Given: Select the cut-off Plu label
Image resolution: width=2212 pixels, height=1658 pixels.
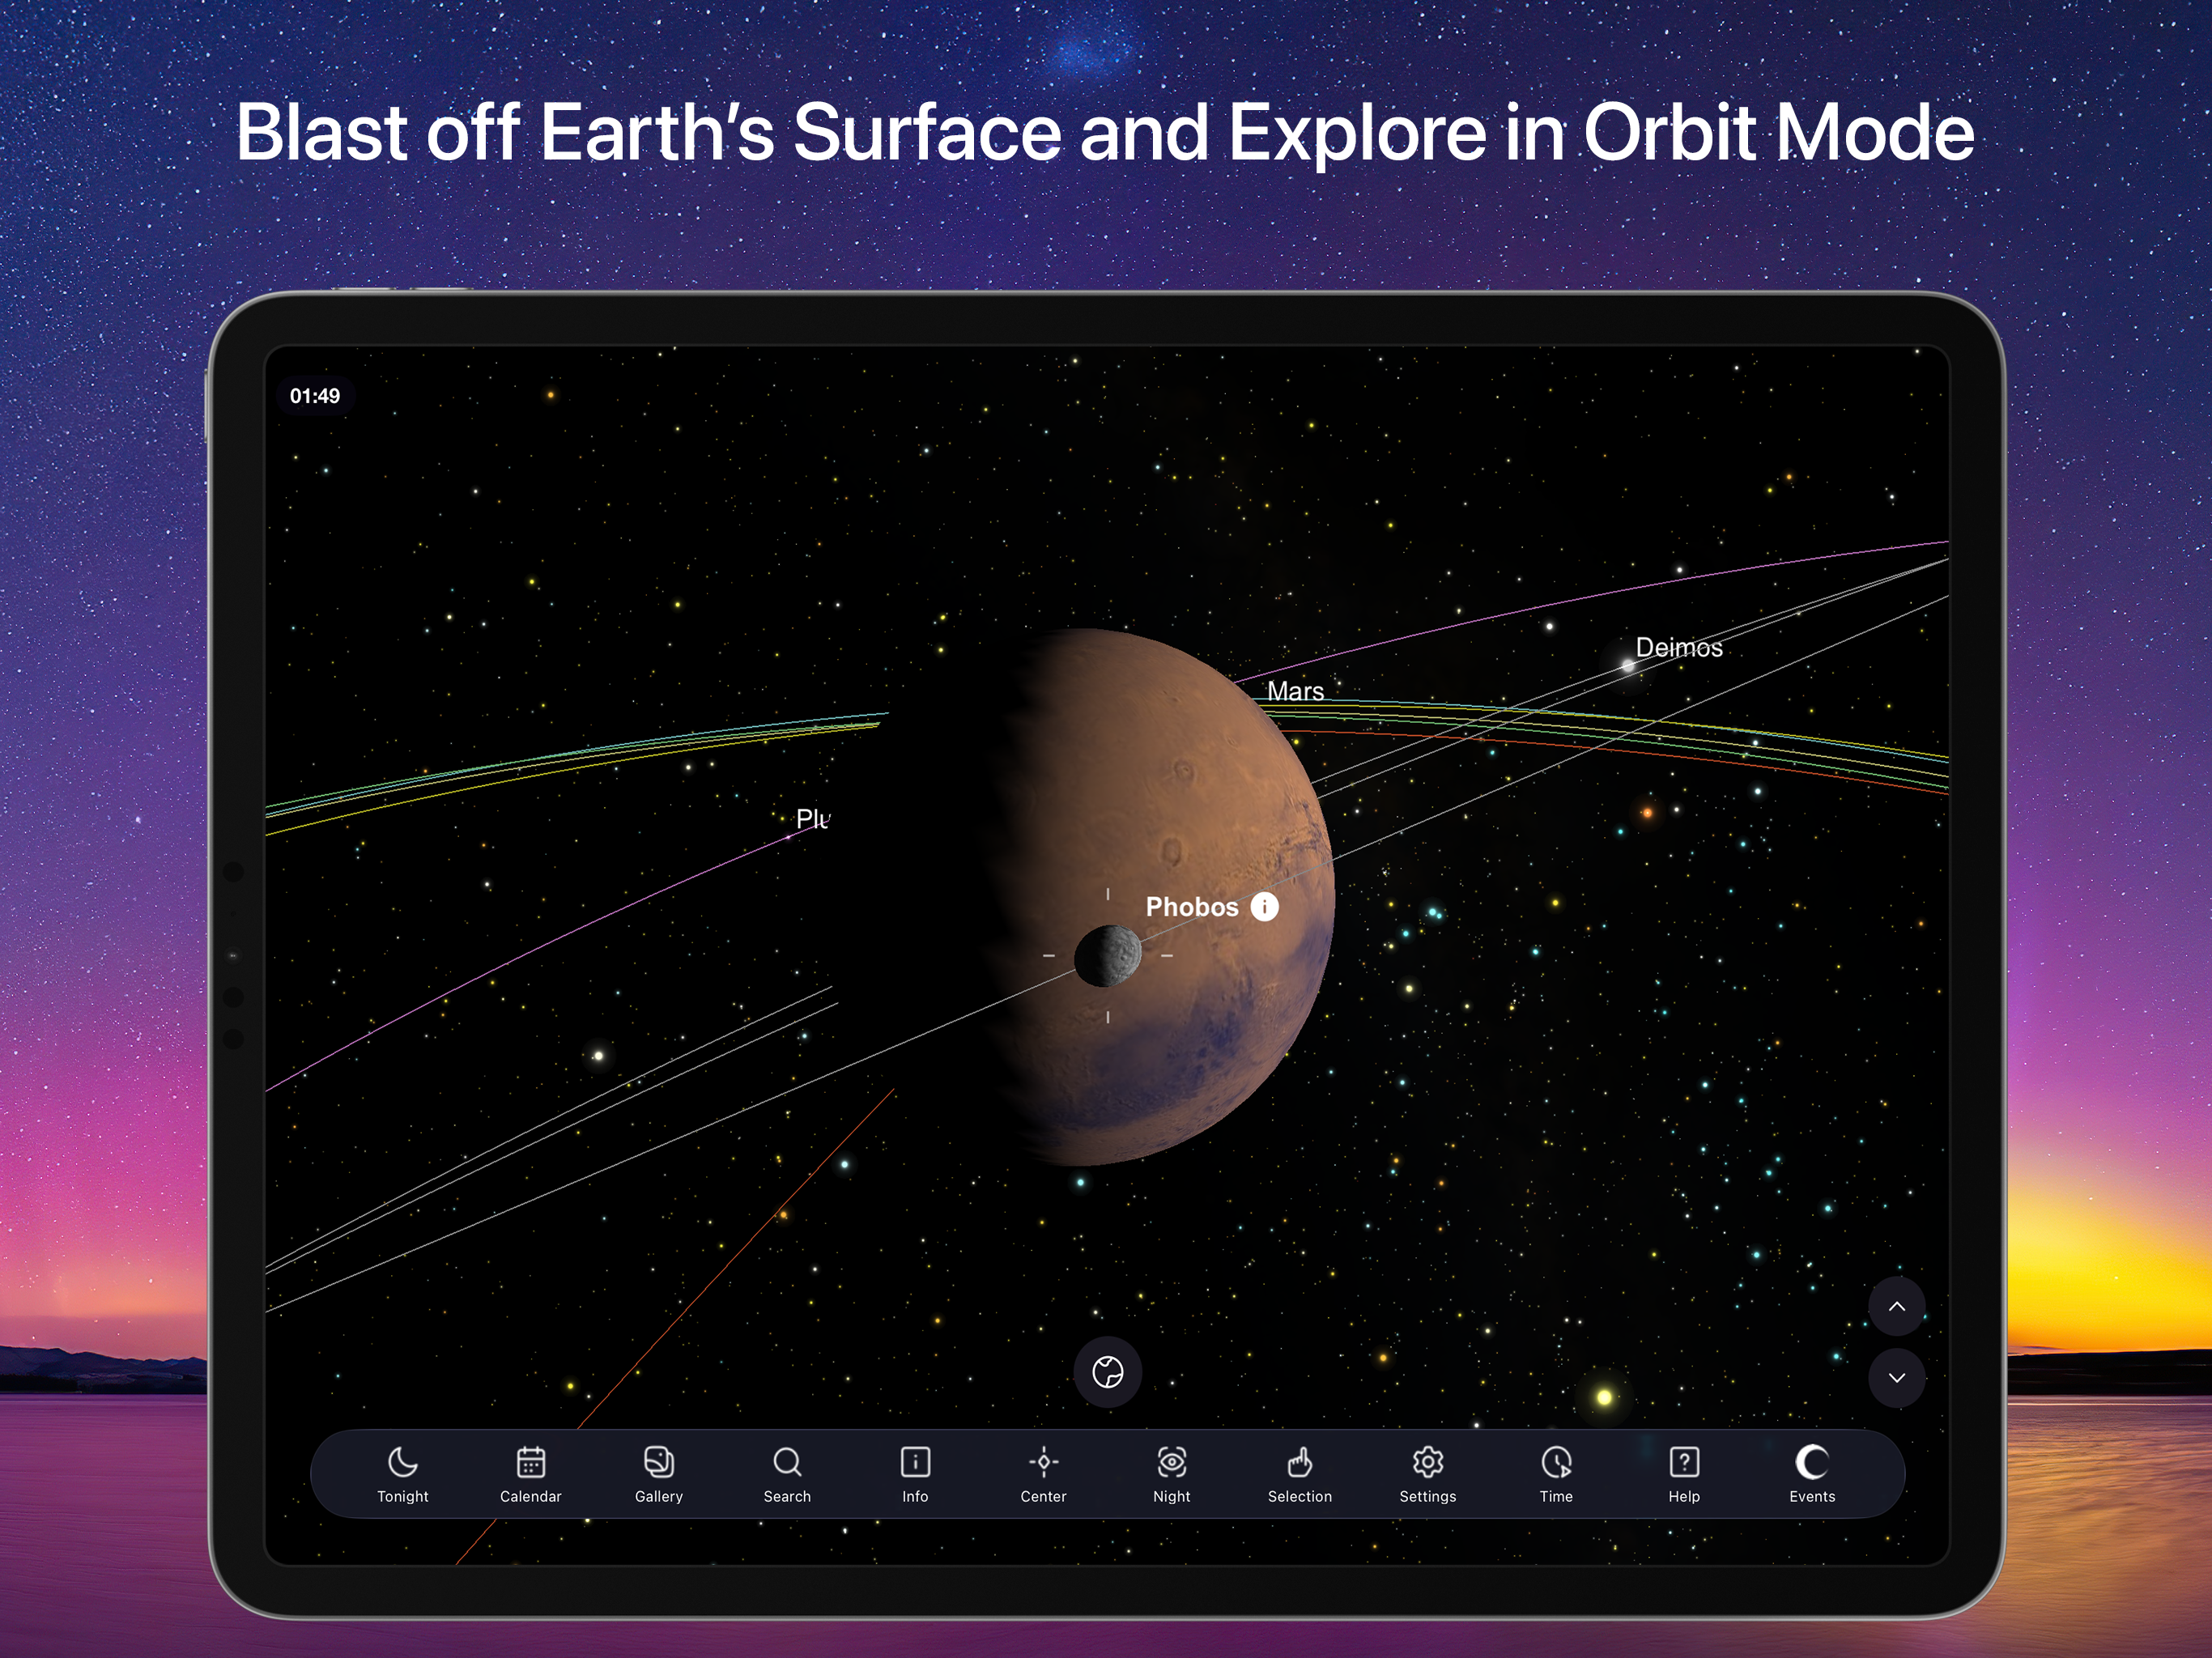Looking at the screenshot, I should pos(813,819).
